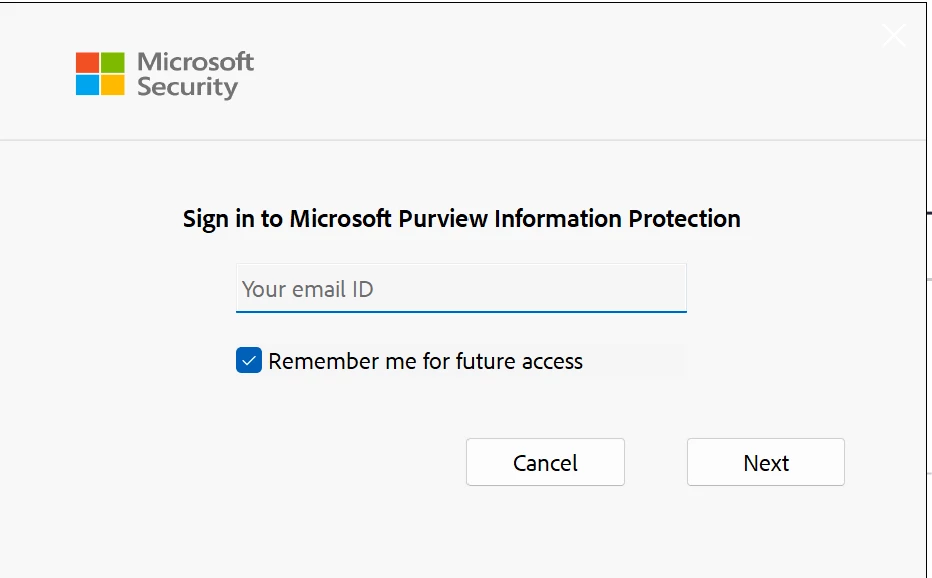The width and height of the screenshot is (932, 578).
Task: Proceed with the Next button
Action: click(765, 463)
